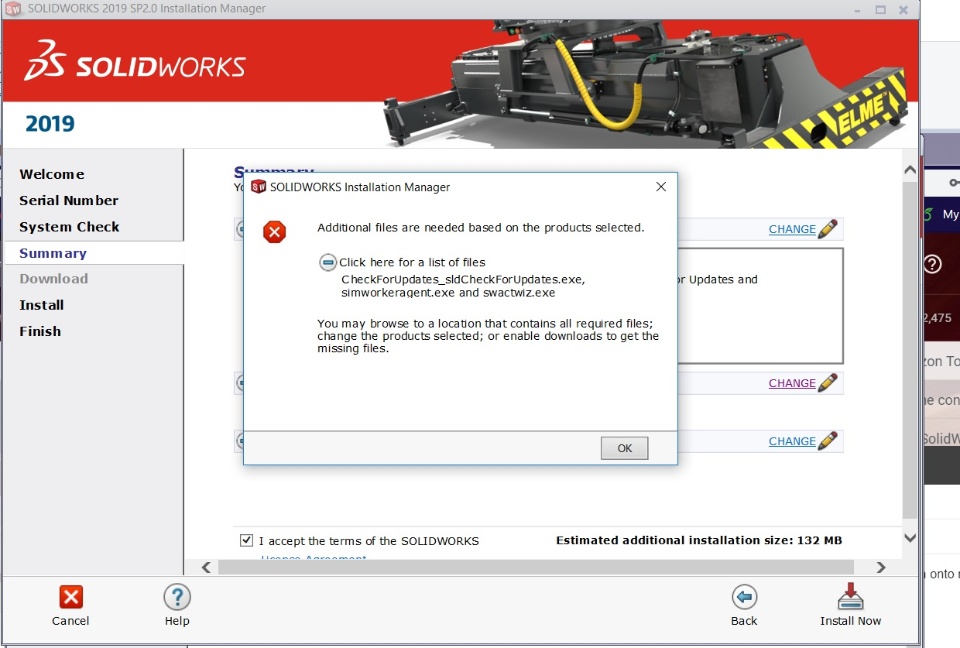Click pencil icon beside the purple CHANGE link

pyautogui.click(x=827, y=383)
